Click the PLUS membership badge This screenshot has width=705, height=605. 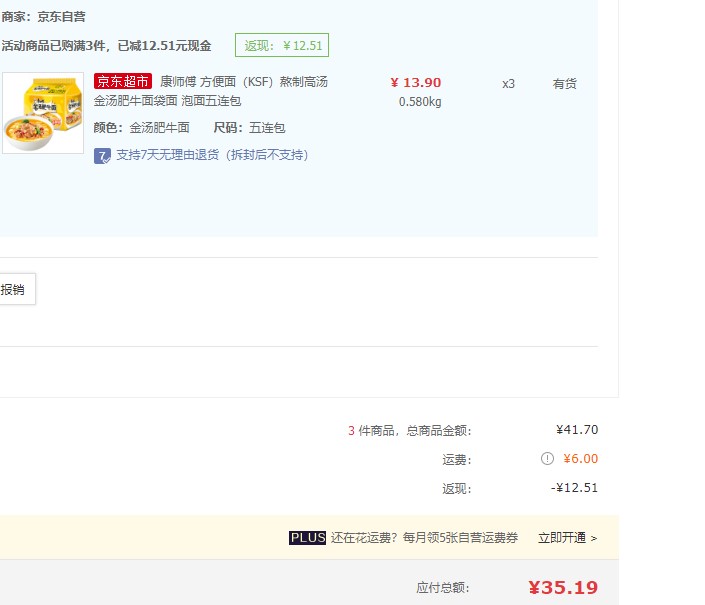tap(307, 538)
